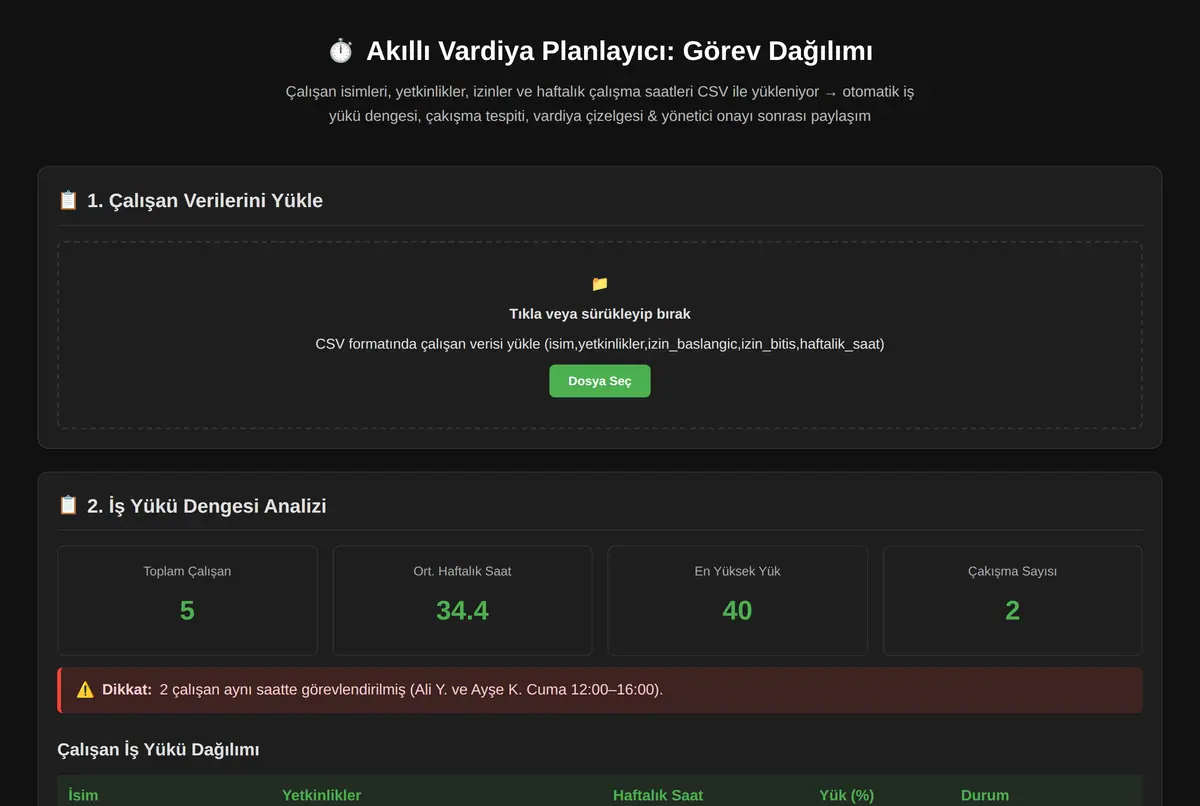This screenshot has height=806, width=1200.
Task: Click the folder icon in upload area
Action: pyautogui.click(x=600, y=284)
